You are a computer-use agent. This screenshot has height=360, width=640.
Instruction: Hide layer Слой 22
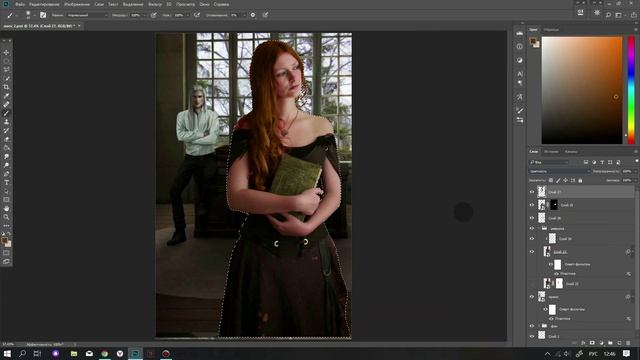[x=532, y=252]
